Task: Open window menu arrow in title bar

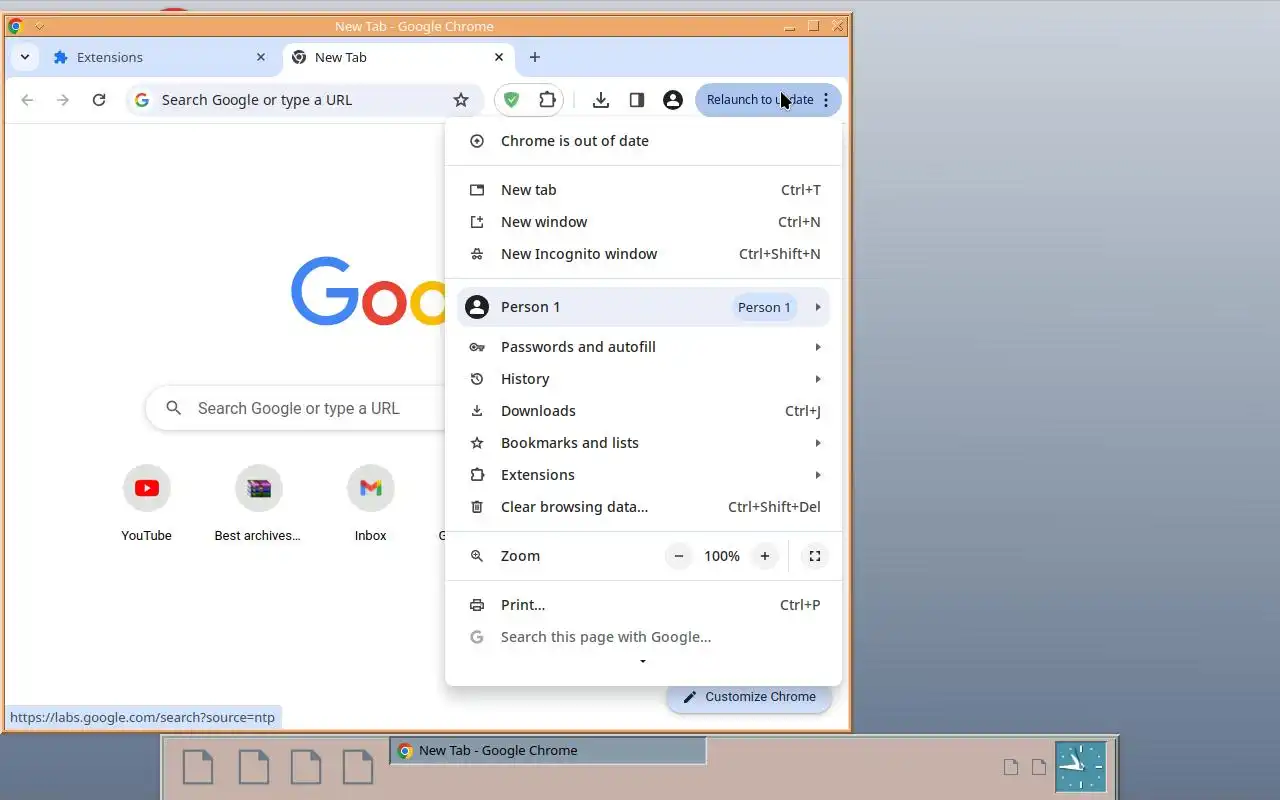Action: click(39, 26)
